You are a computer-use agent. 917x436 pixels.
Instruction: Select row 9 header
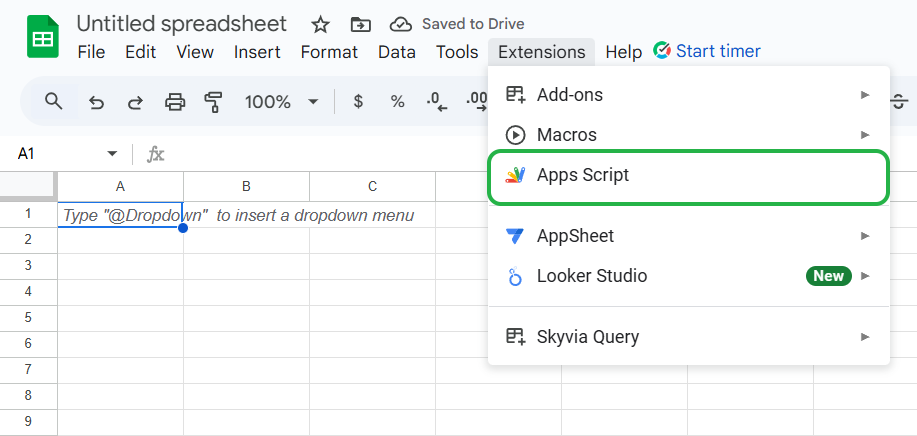coord(28,421)
